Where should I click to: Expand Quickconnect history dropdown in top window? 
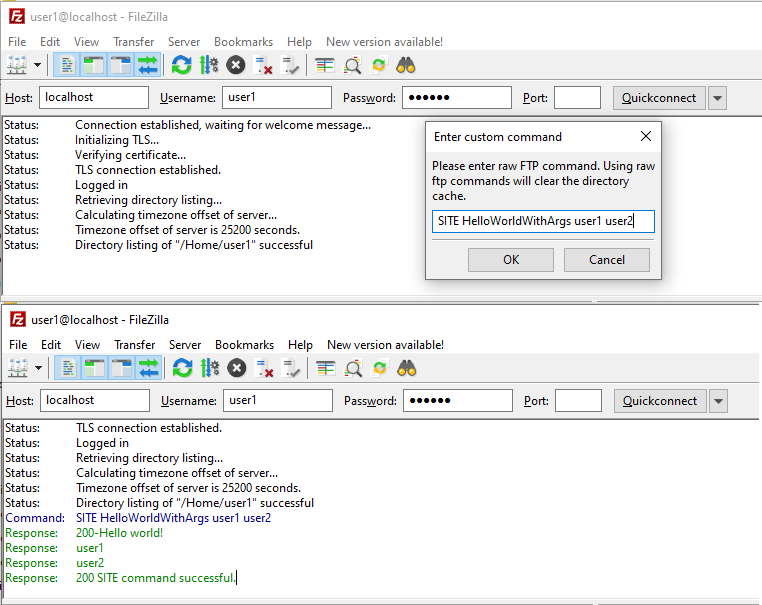717,98
